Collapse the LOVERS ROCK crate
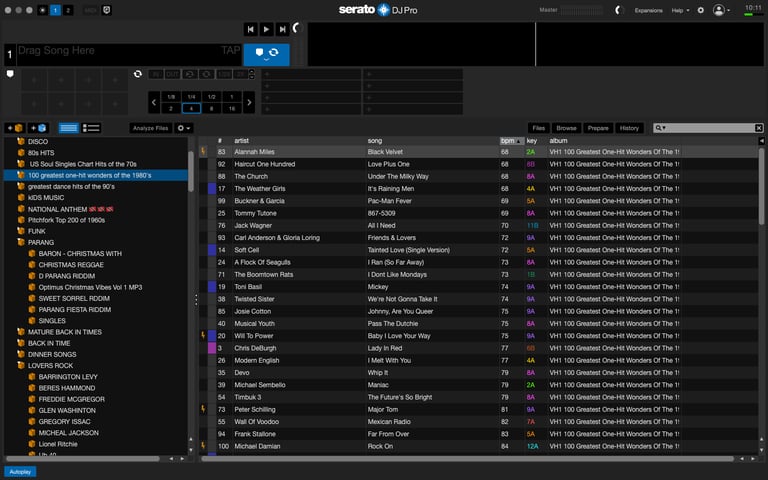This screenshot has width=768, height=480. tap(21, 365)
